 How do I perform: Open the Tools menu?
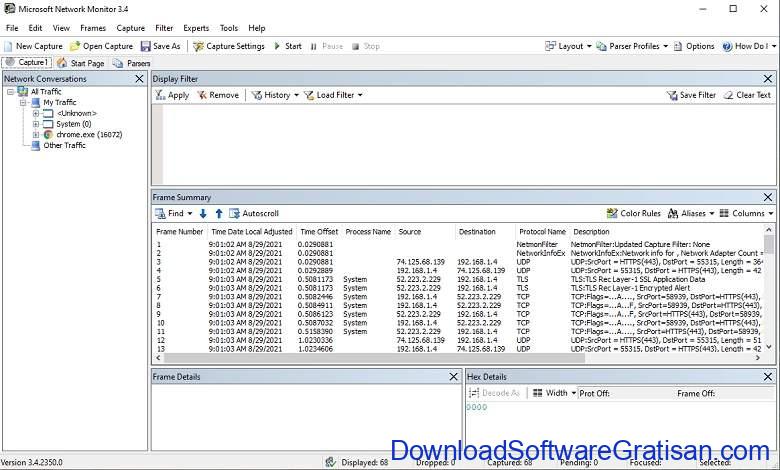coord(229,28)
